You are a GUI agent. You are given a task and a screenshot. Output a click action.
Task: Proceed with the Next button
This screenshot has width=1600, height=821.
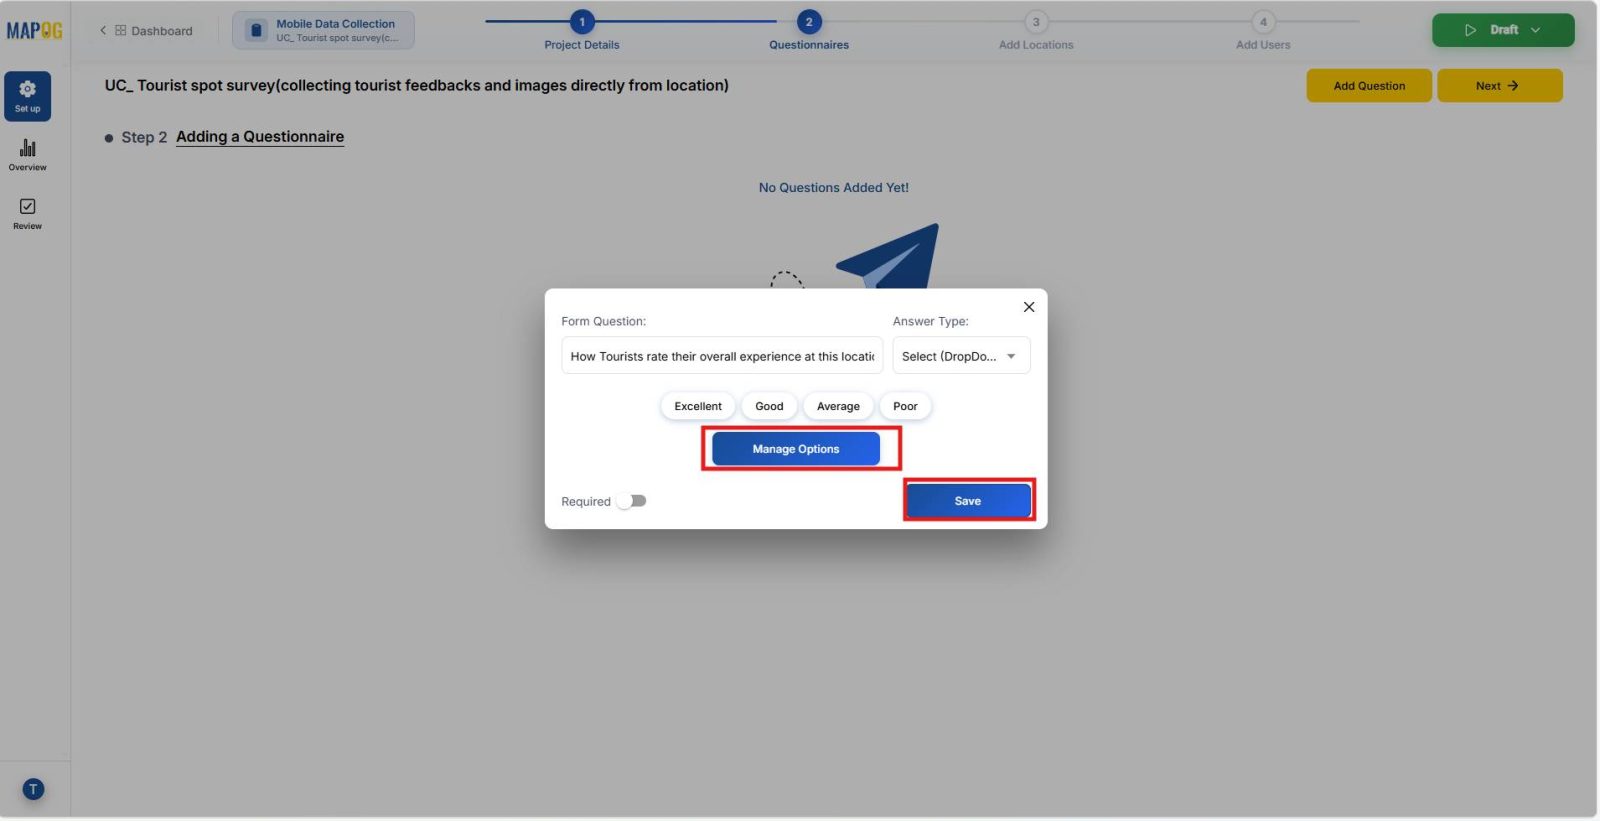1498,86
